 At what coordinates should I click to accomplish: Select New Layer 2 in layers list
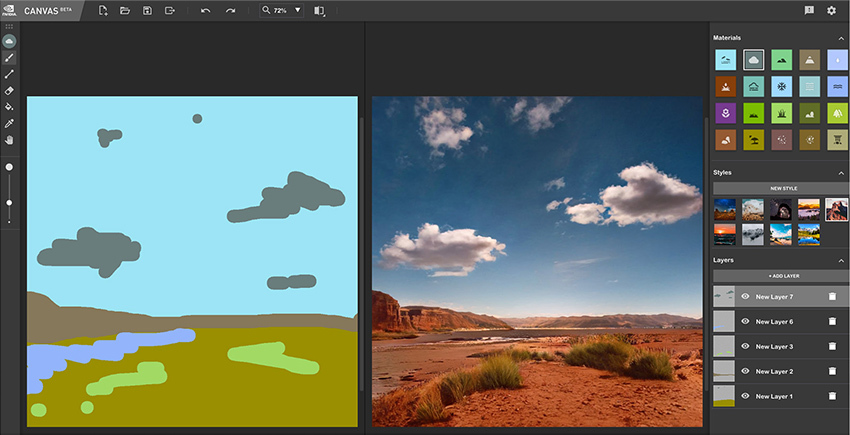(775, 372)
